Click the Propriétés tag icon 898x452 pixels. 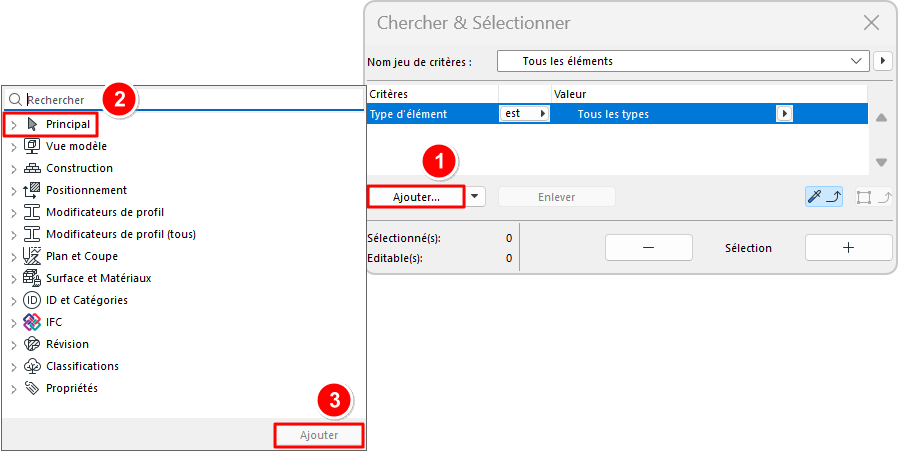pos(31,388)
